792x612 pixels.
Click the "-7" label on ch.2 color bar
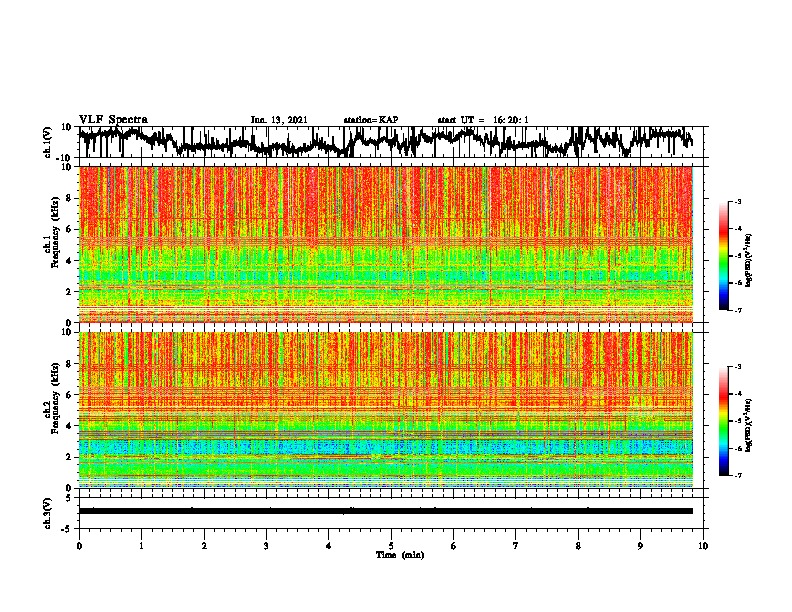click(737, 475)
